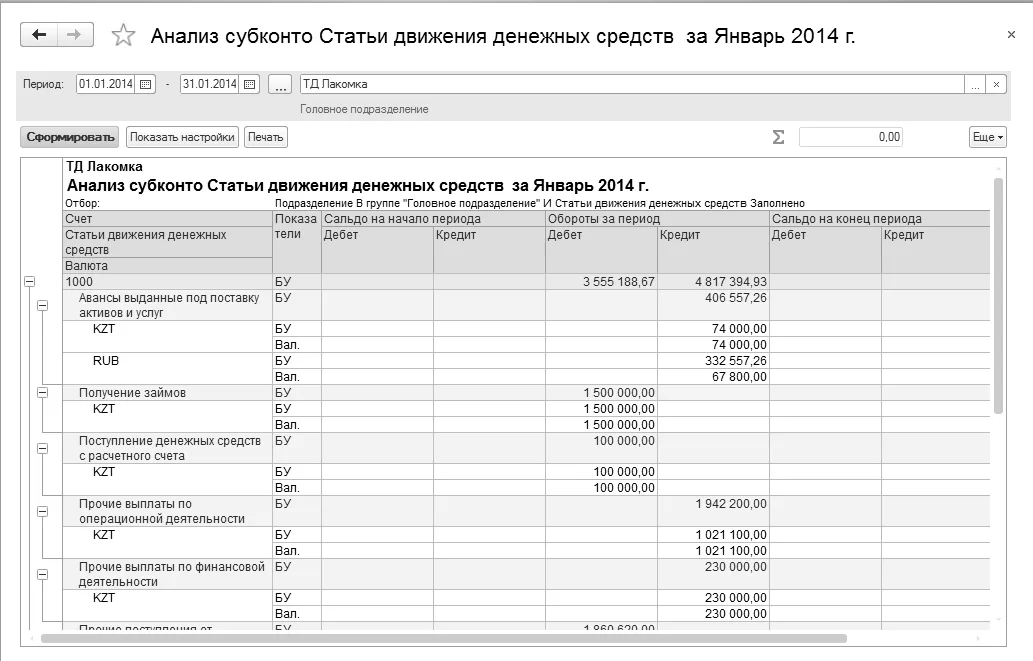Click the Сформировать button

[x=70, y=137]
